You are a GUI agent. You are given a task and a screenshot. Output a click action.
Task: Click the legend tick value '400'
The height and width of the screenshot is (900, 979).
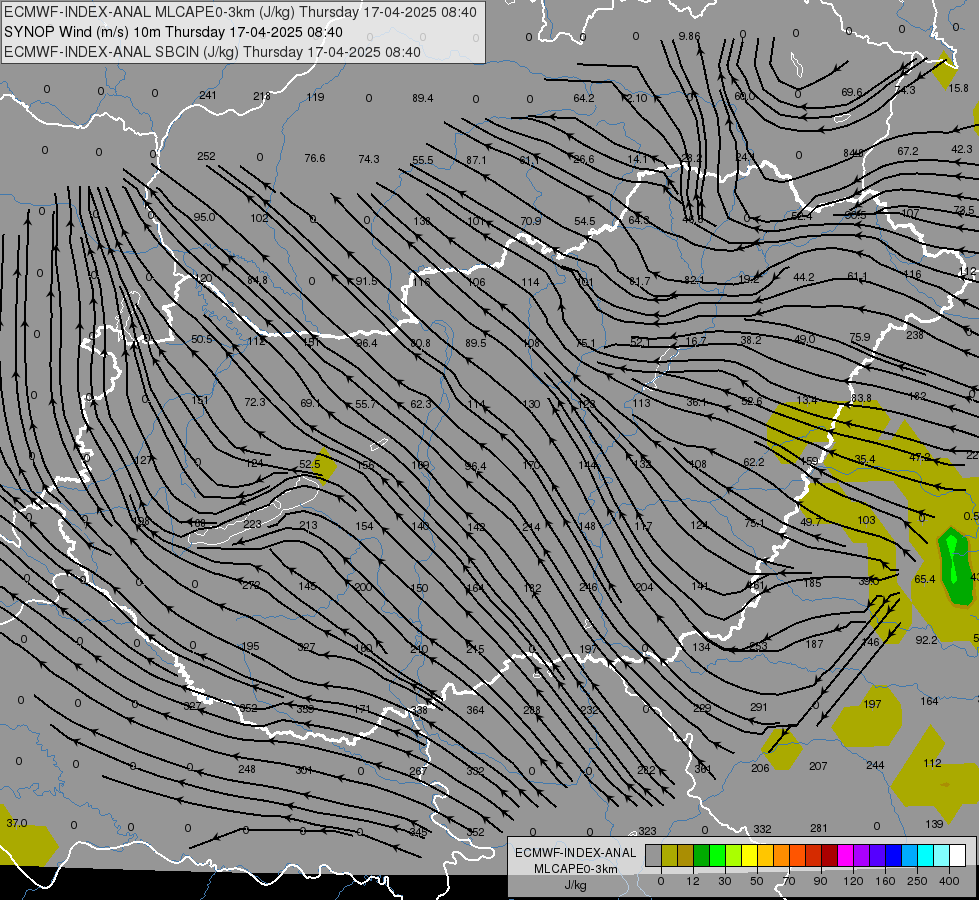click(949, 881)
